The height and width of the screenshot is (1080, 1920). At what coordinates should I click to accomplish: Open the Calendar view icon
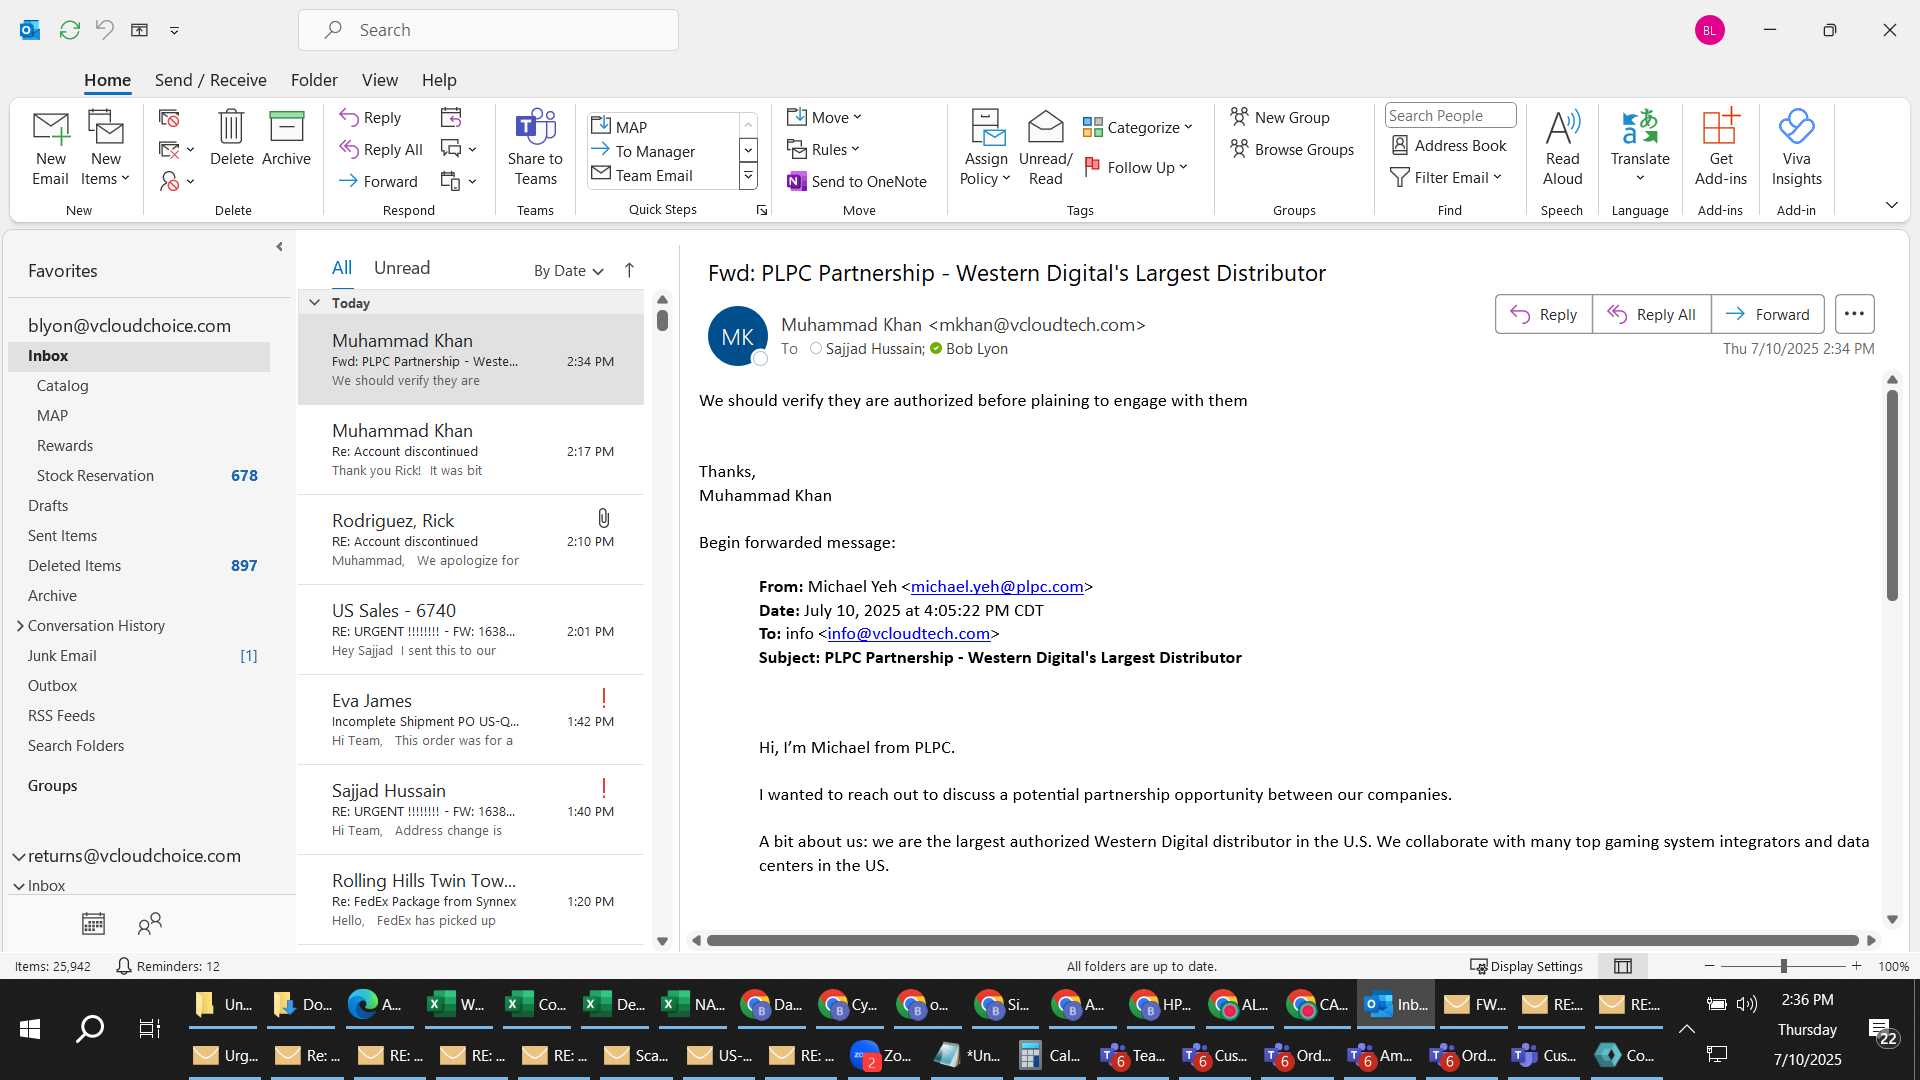[93, 923]
